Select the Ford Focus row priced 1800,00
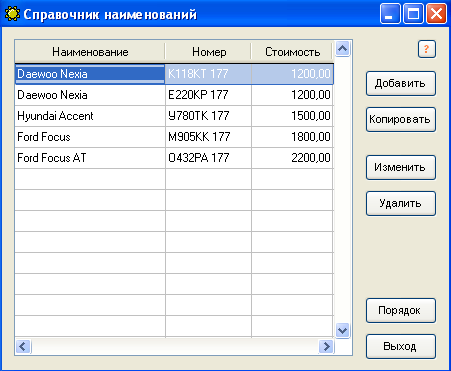The height and width of the screenshot is (371, 451). [174, 137]
